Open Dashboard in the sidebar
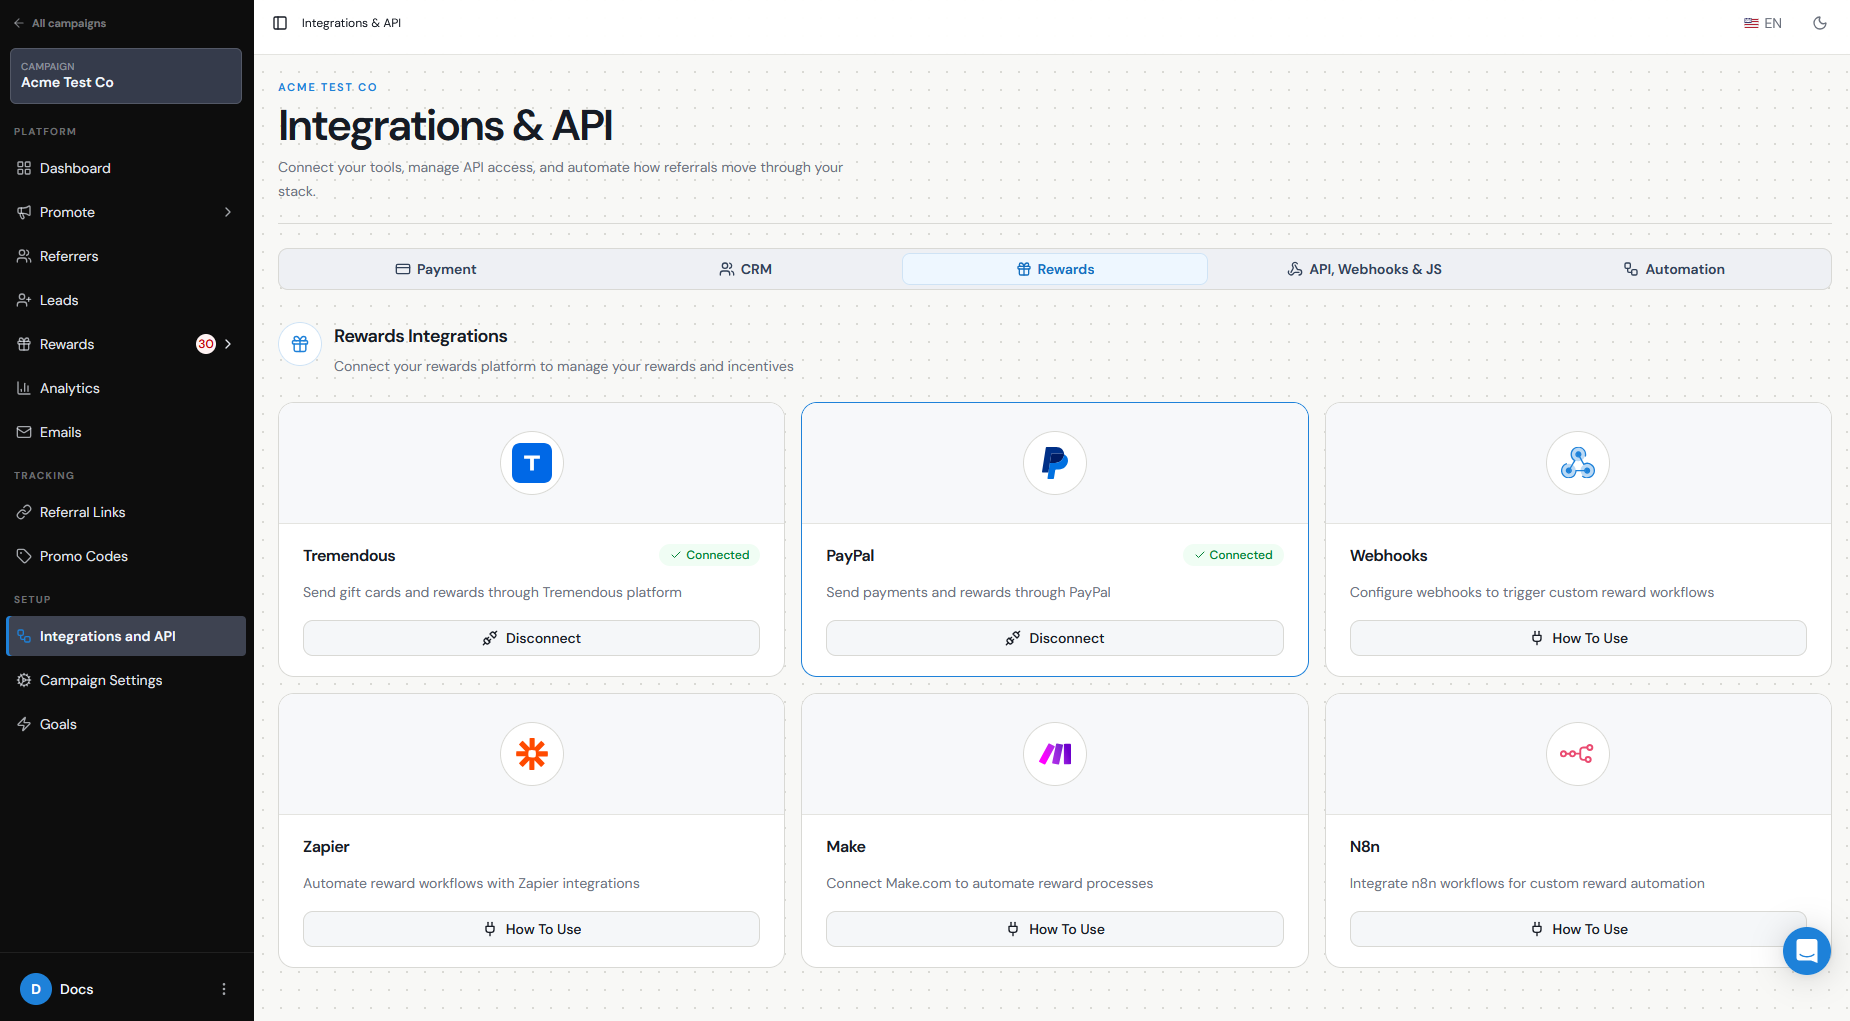The image size is (1850, 1021). (126, 168)
